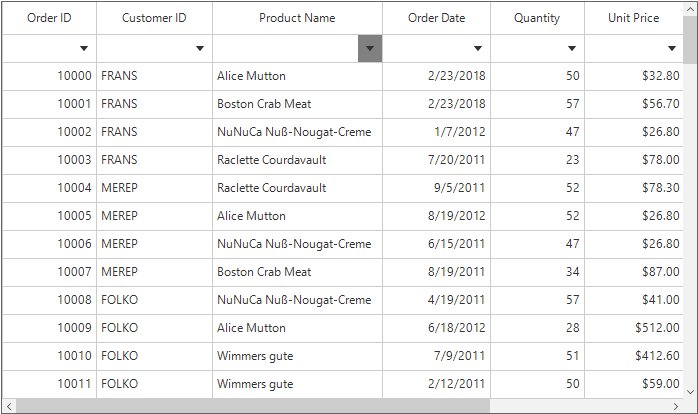Screen dimensions: 698x414
Task: Click the vertical scrollbar up arrow
Action: tap(690, 9)
